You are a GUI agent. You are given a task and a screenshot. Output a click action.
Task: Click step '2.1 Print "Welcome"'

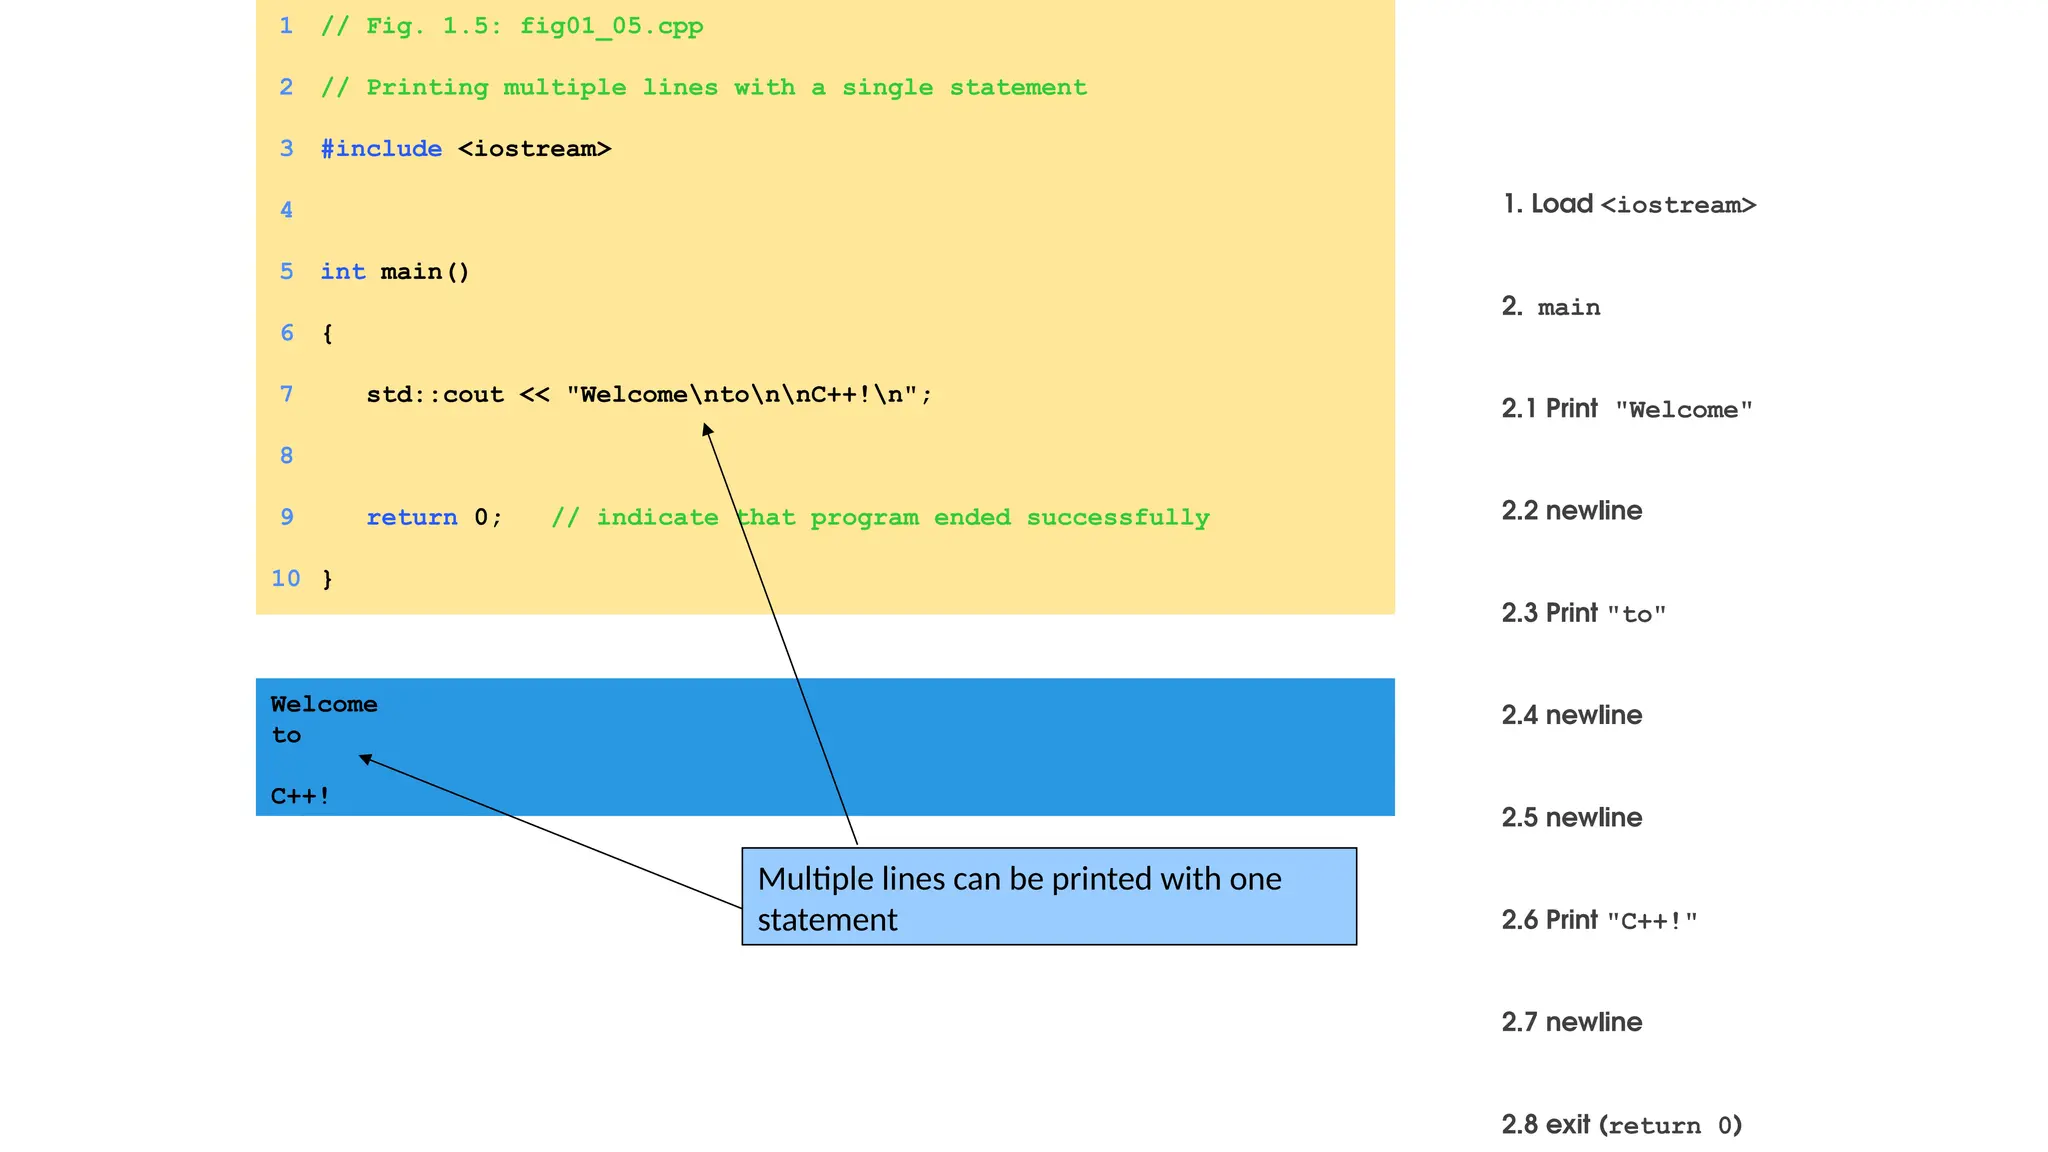coord(1627,409)
